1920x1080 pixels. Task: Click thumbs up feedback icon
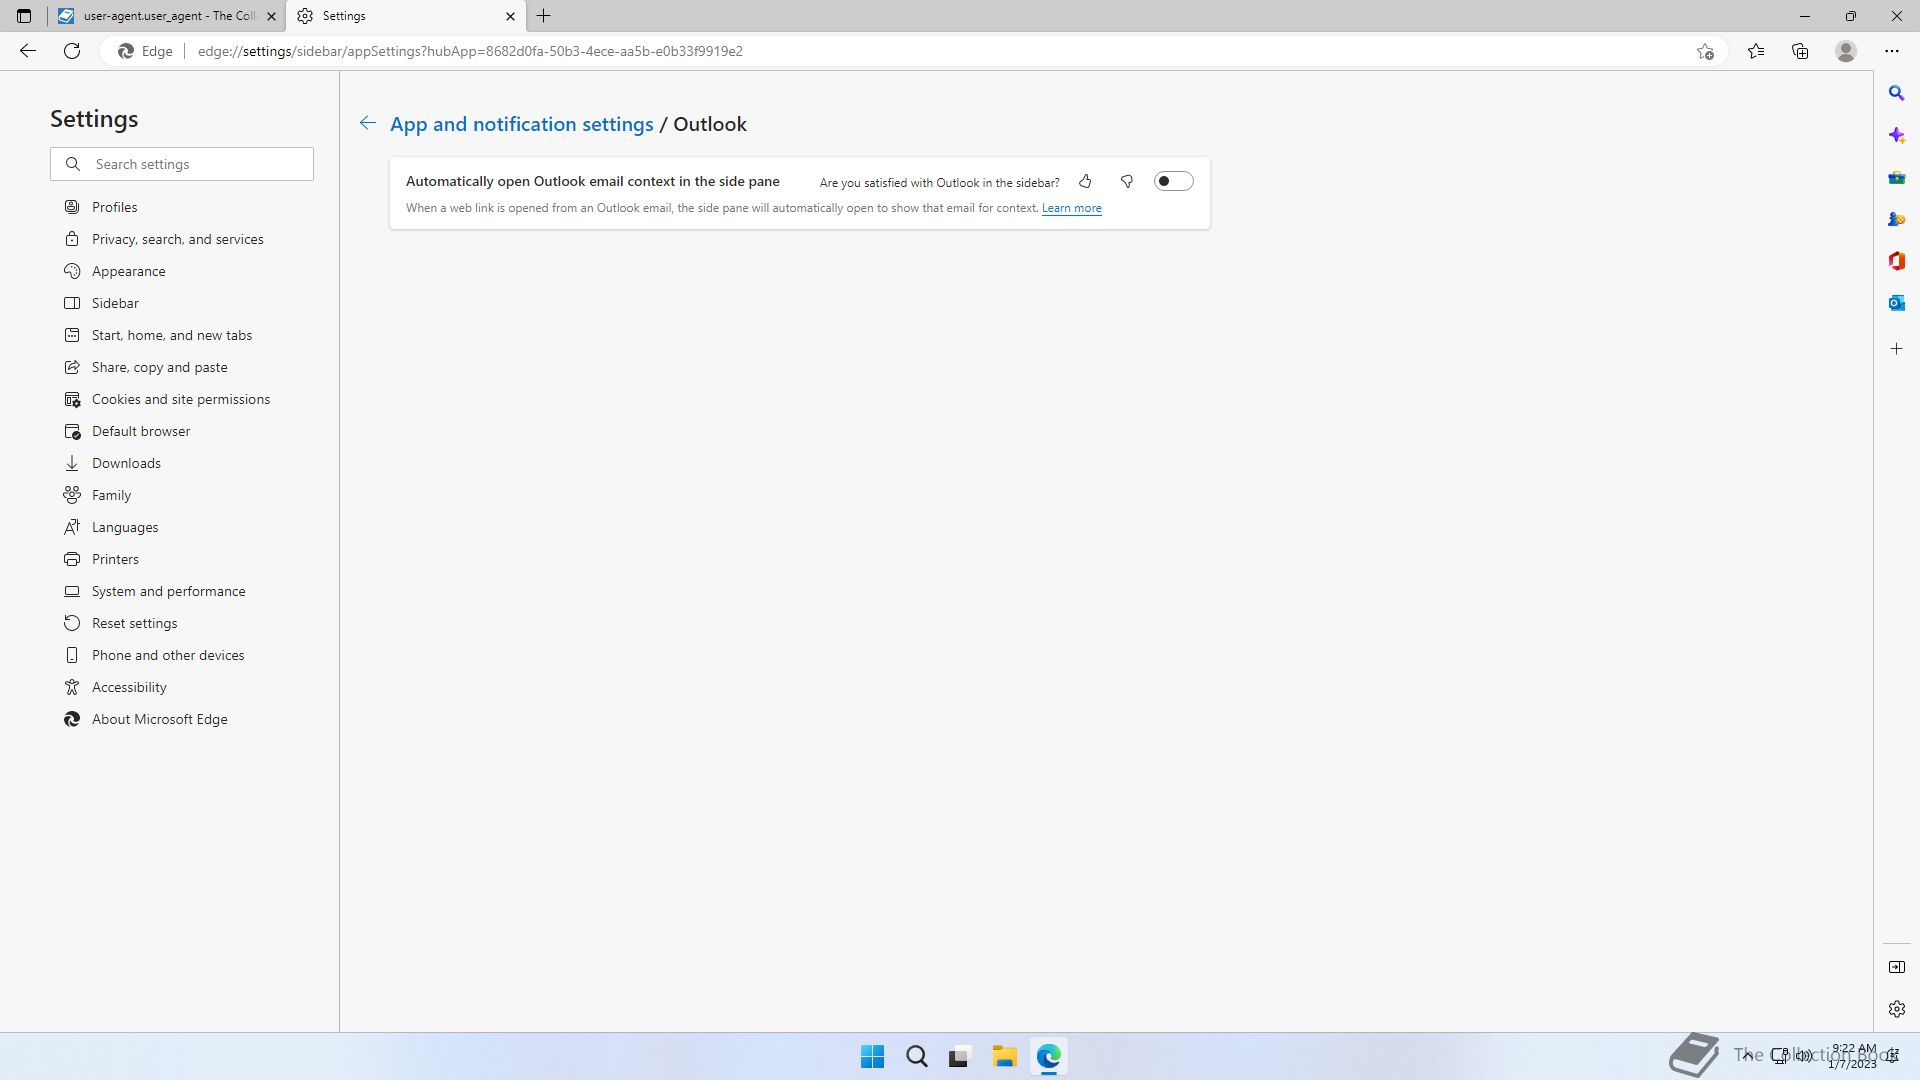click(1085, 182)
